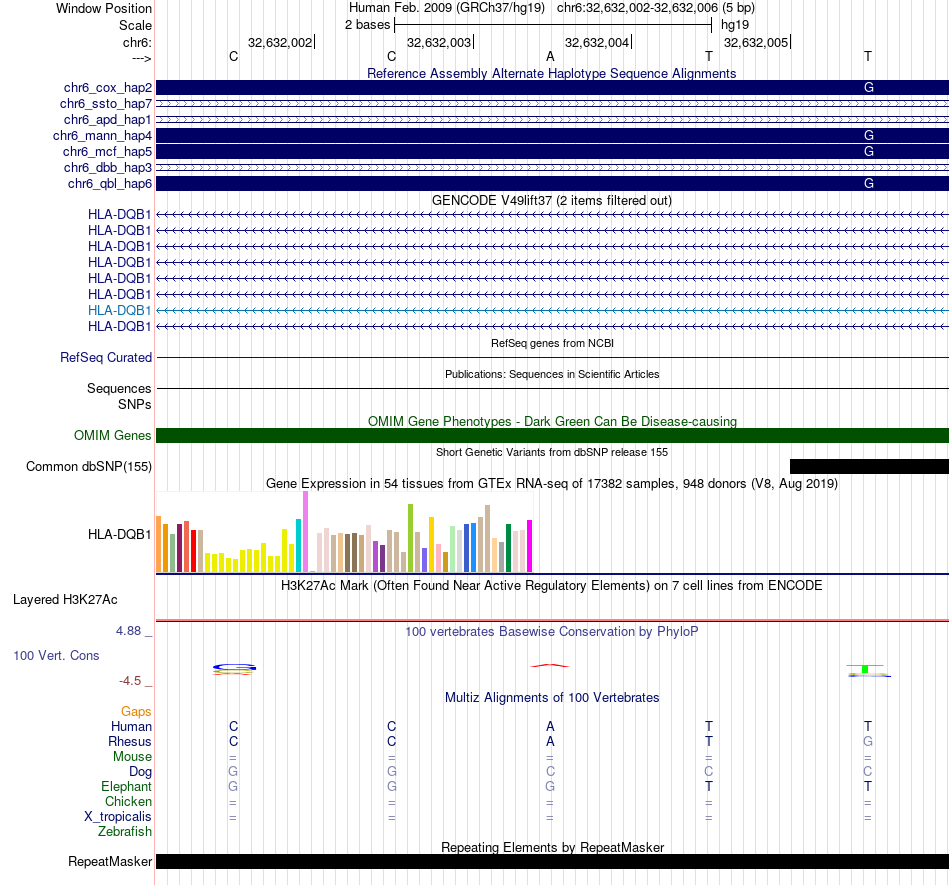
Task: Open OMIM Gene Phenotypes track title
Action: pos(552,422)
